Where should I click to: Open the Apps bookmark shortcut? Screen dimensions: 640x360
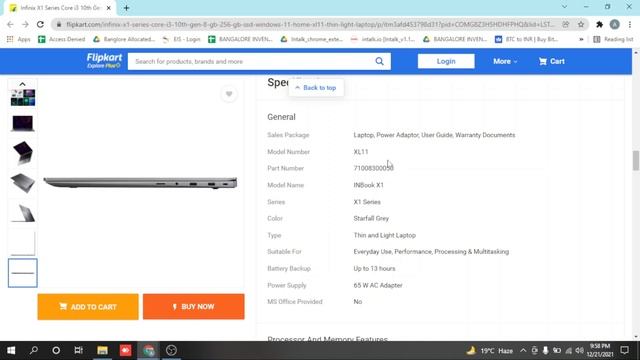point(19,39)
